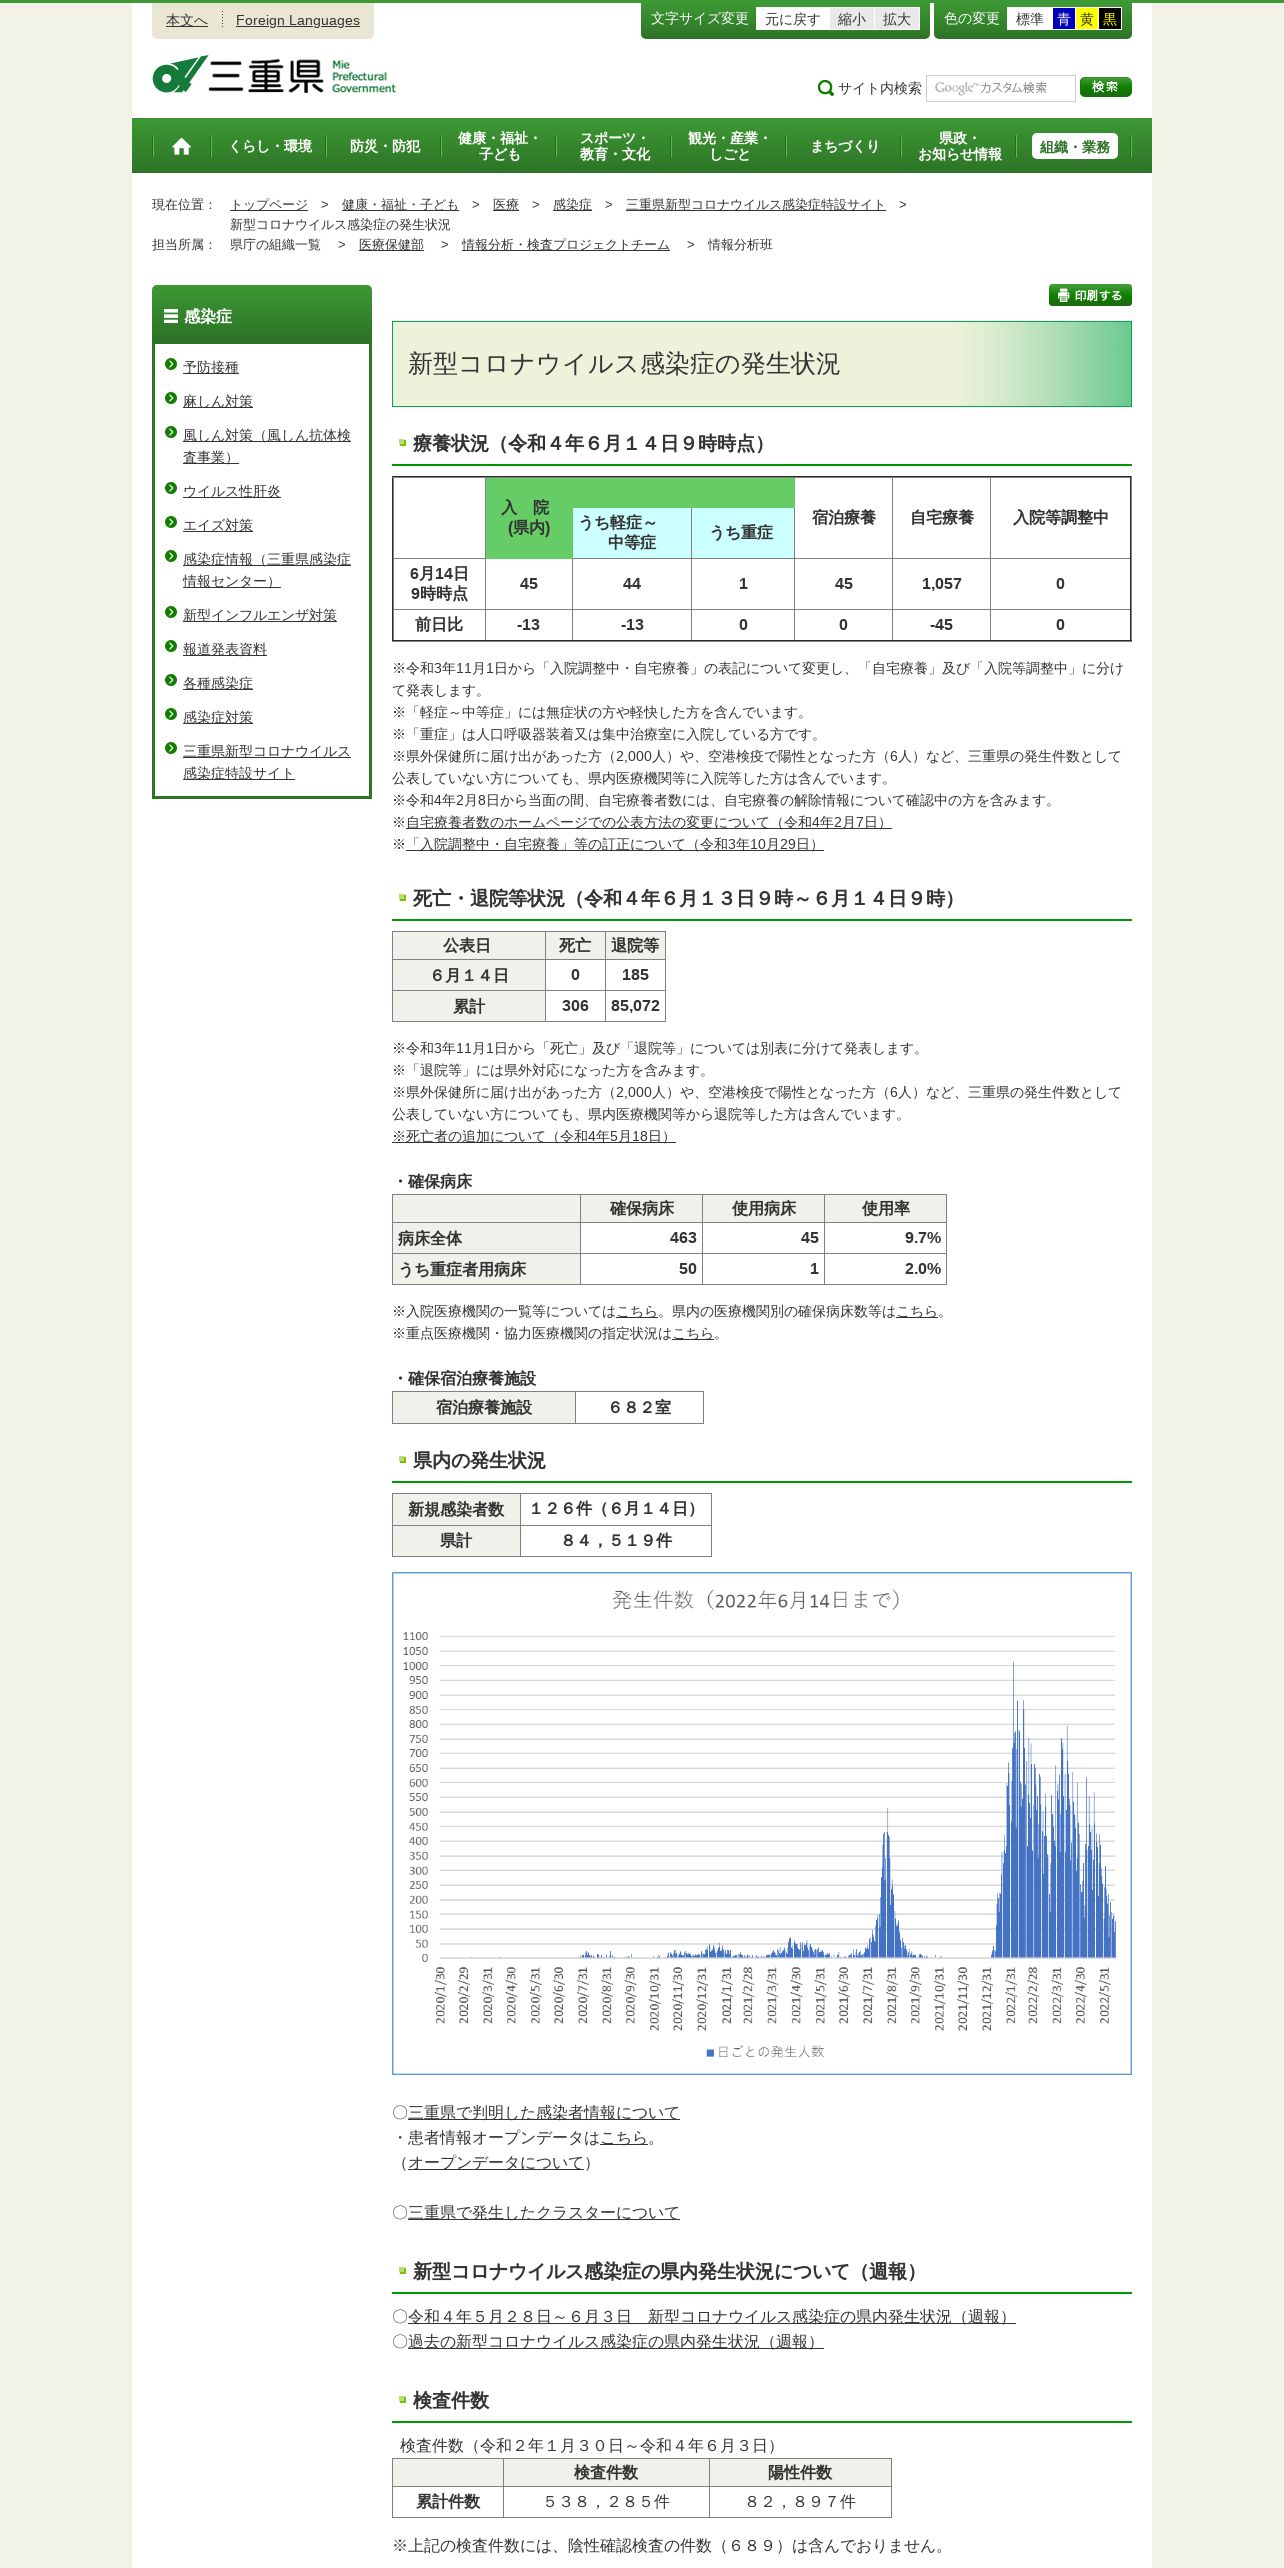Click 医療保健部 in the department path
The height and width of the screenshot is (2568, 1284).
tap(391, 244)
